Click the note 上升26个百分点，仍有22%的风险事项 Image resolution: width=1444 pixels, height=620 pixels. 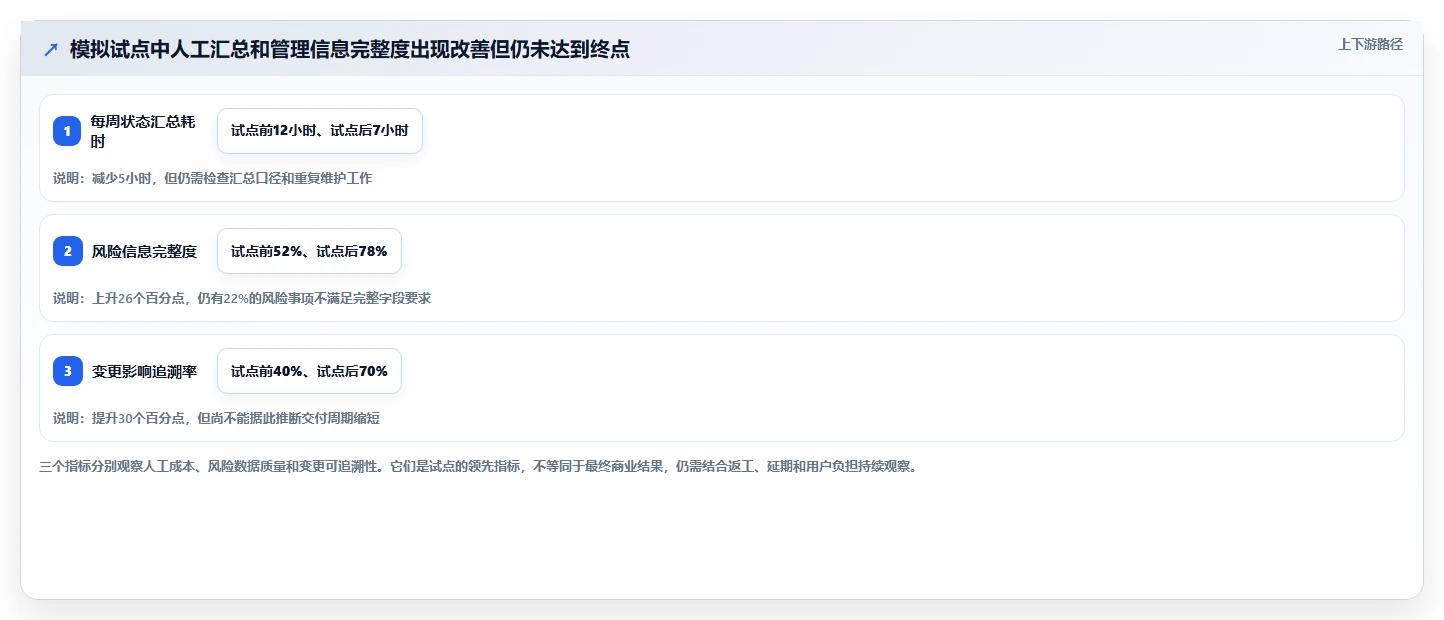242,298
